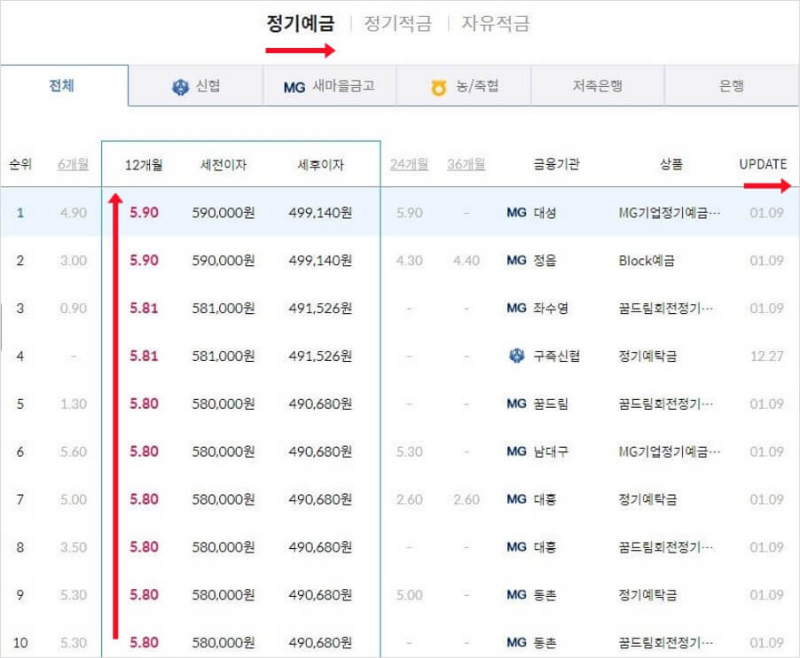800x658 pixels.
Task: Click MG logo beside 대성
Action: [516, 213]
